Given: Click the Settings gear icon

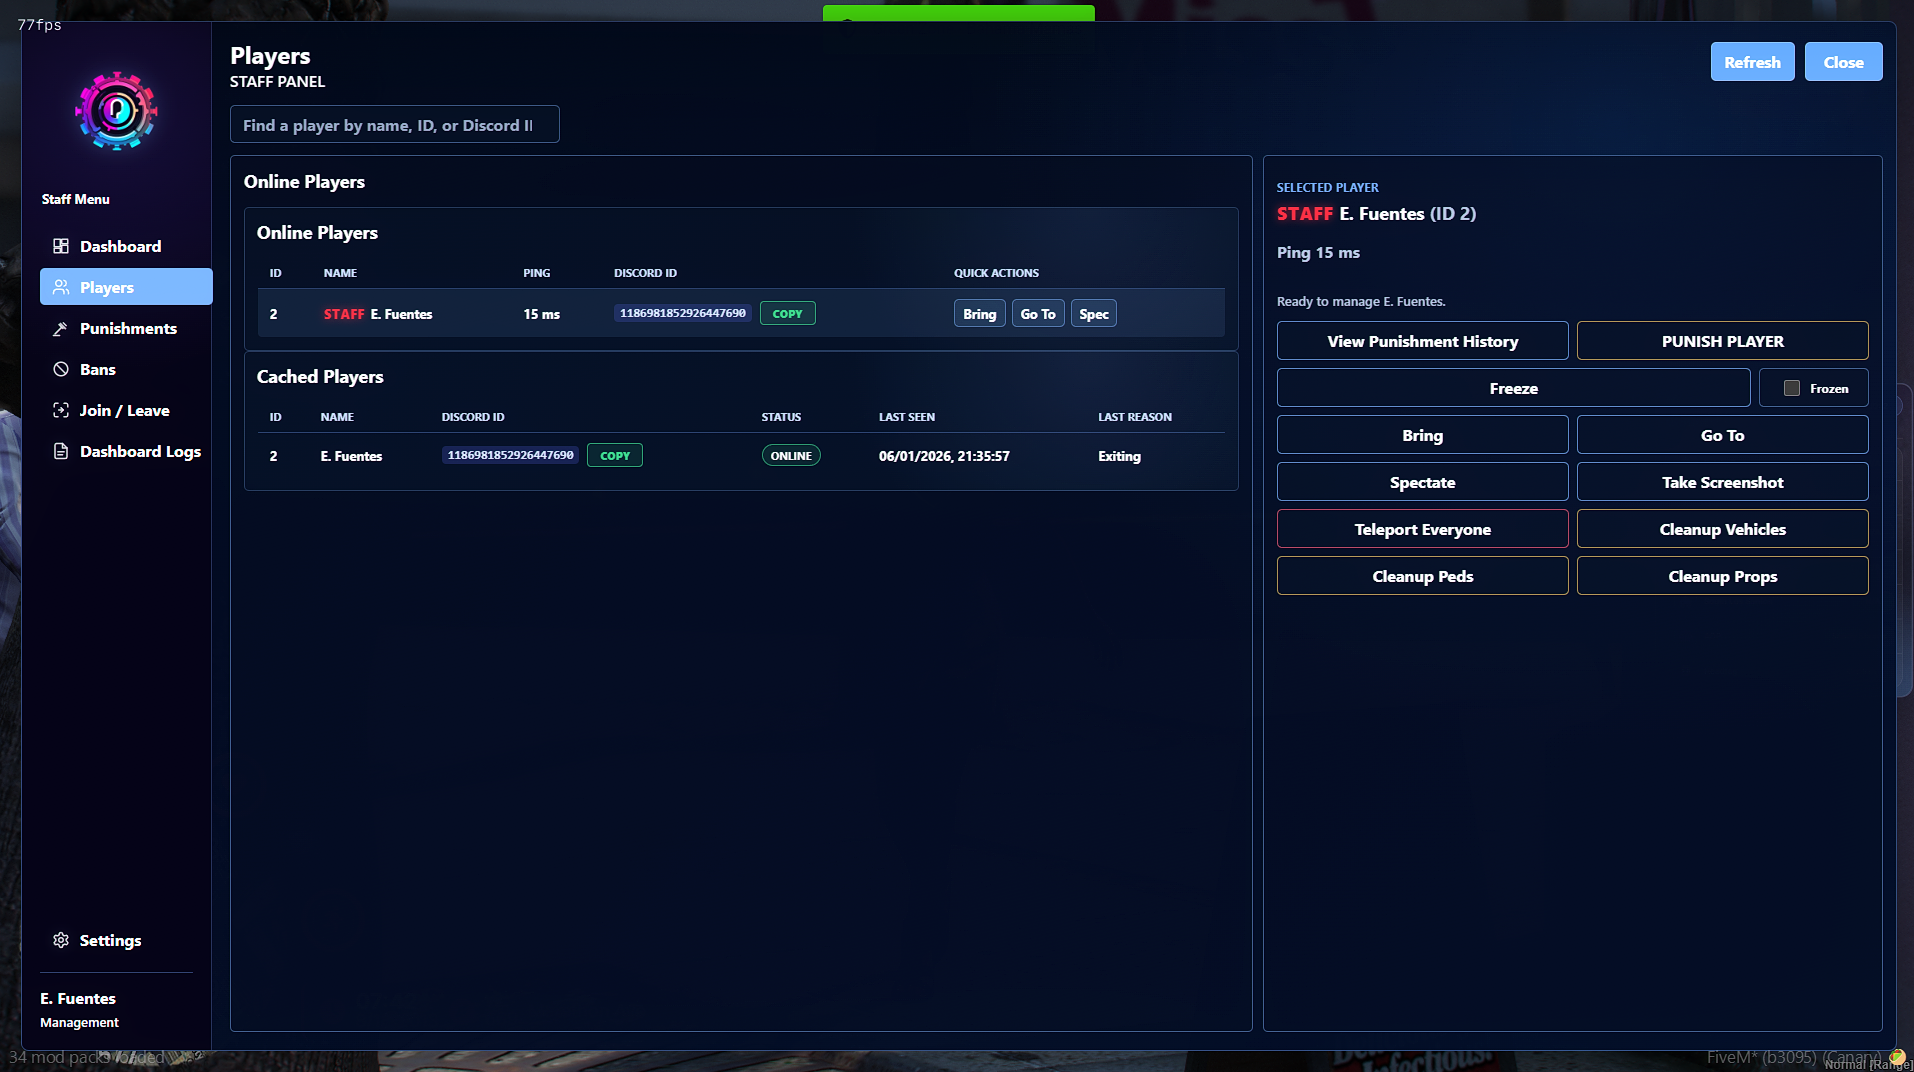Looking at the screenshot, I should (61, 940).
